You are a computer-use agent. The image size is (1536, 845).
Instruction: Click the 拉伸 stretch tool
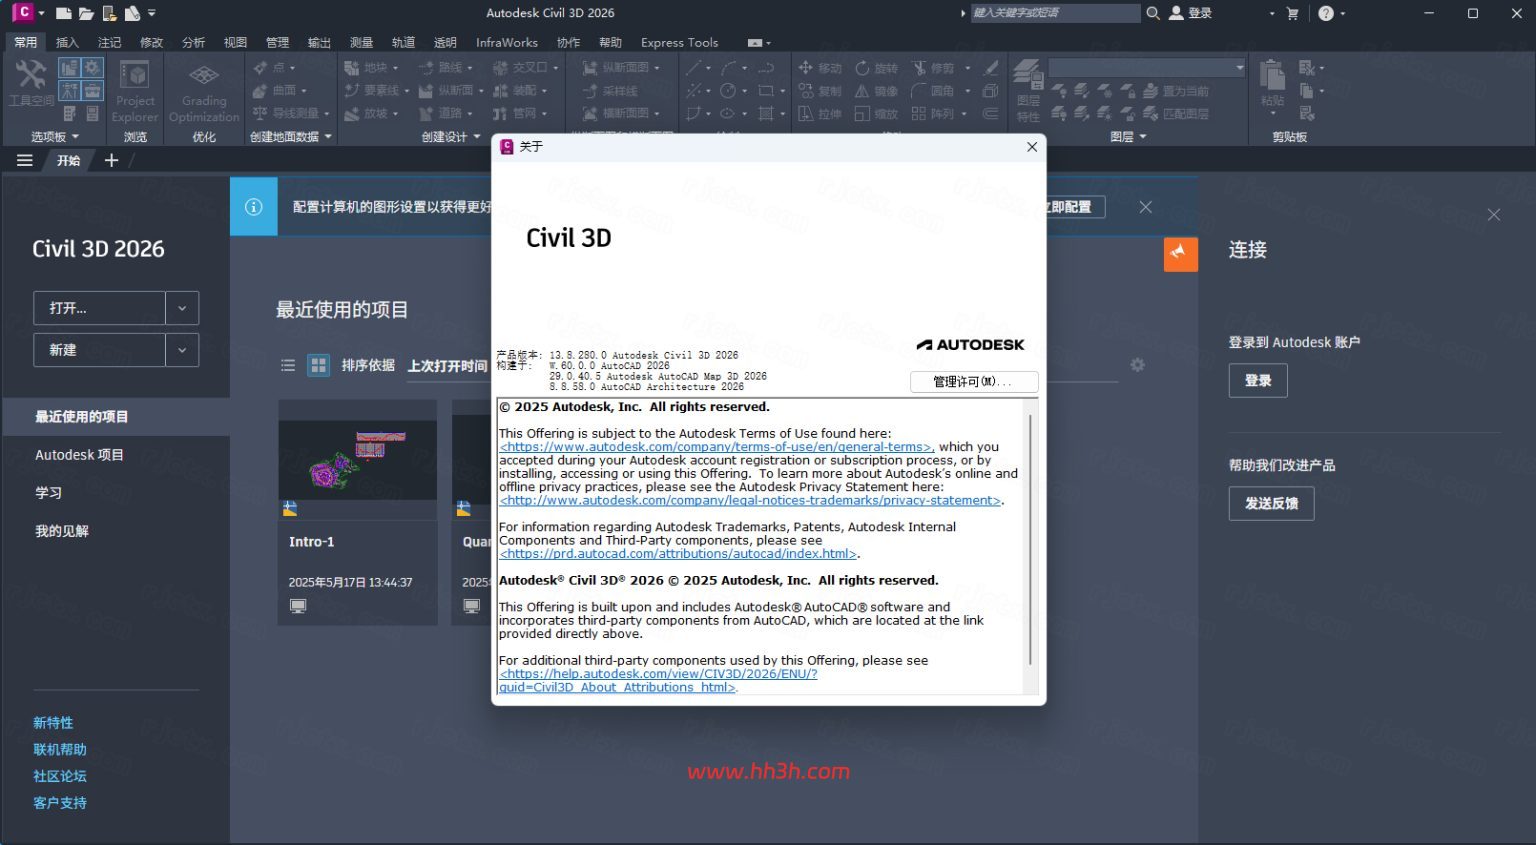[x=820, y=114]
